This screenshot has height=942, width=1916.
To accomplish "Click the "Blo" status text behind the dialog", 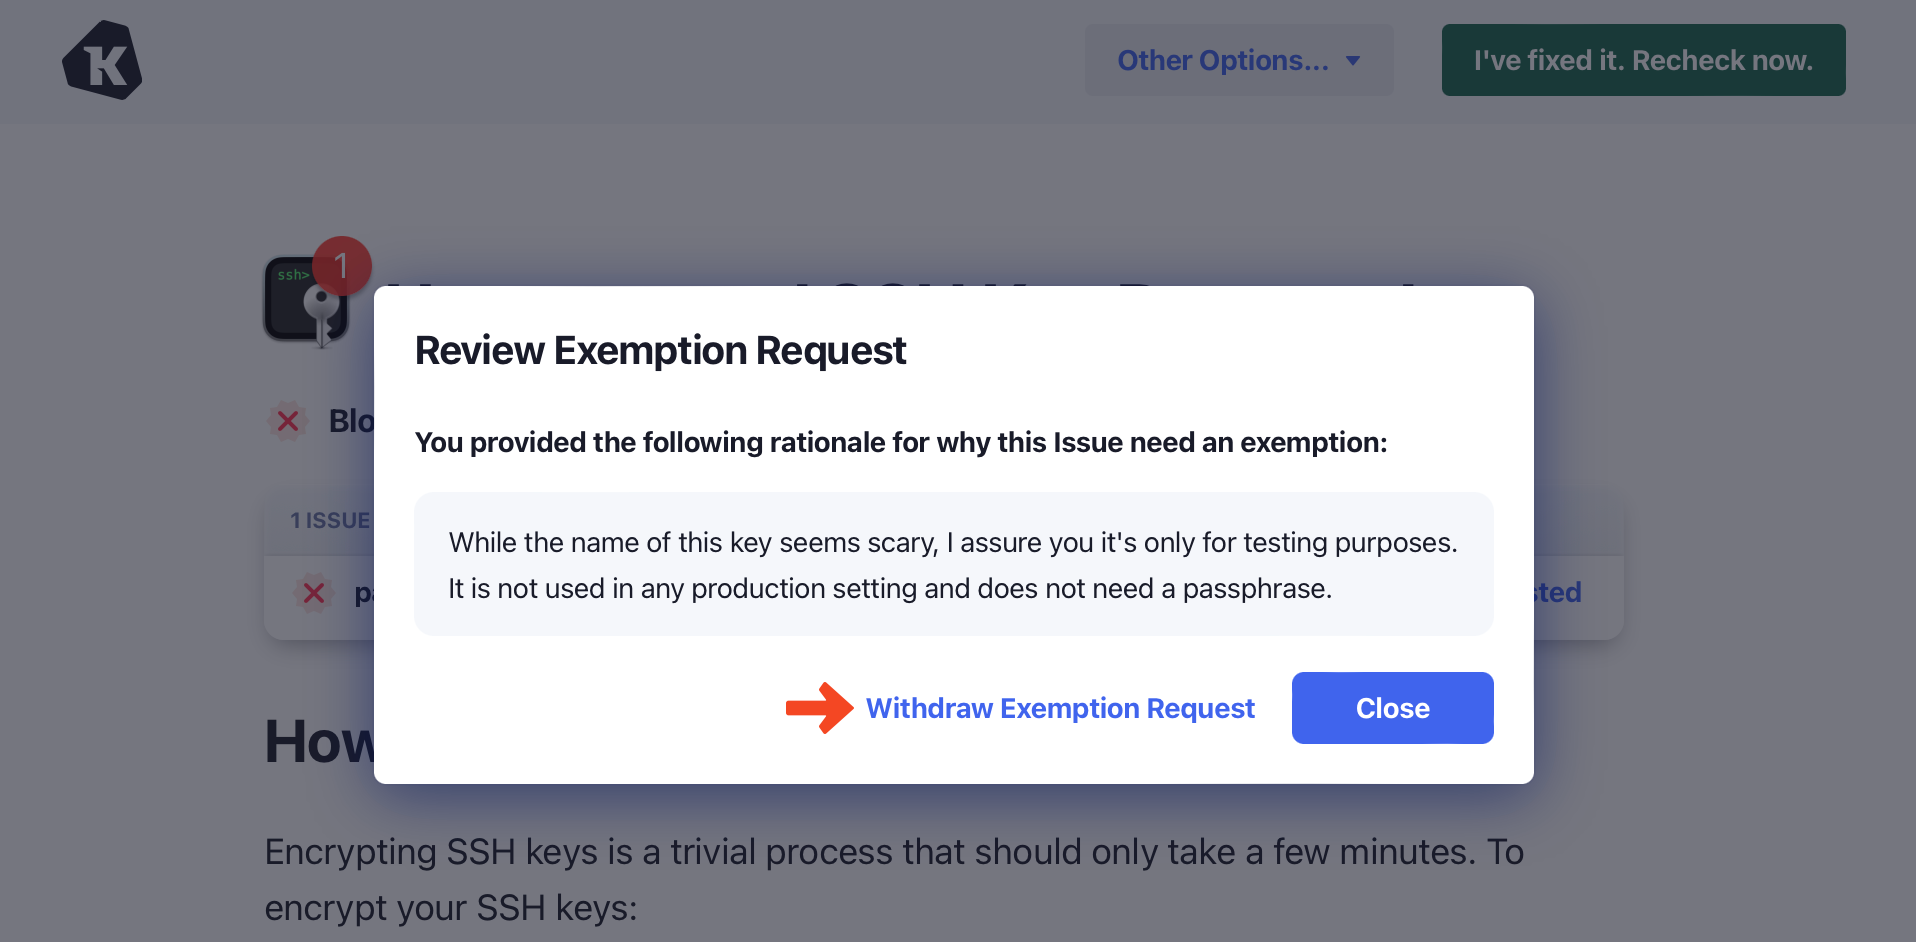I will pos(351,421).
